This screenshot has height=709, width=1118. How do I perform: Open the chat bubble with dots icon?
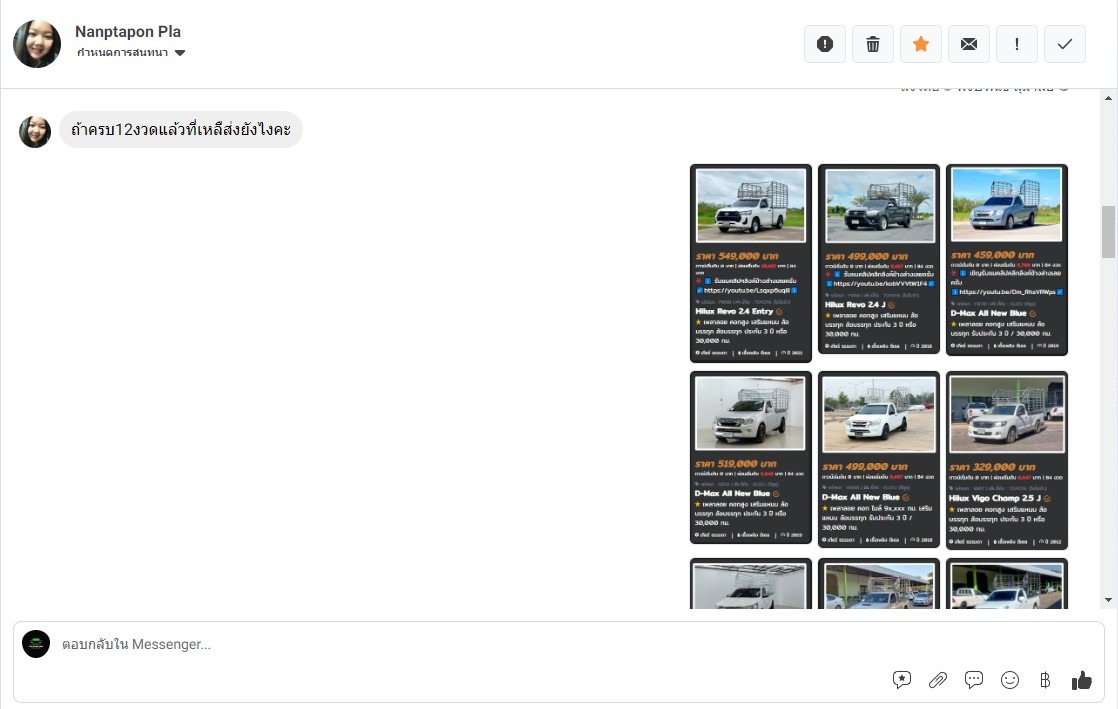[974, 680]
